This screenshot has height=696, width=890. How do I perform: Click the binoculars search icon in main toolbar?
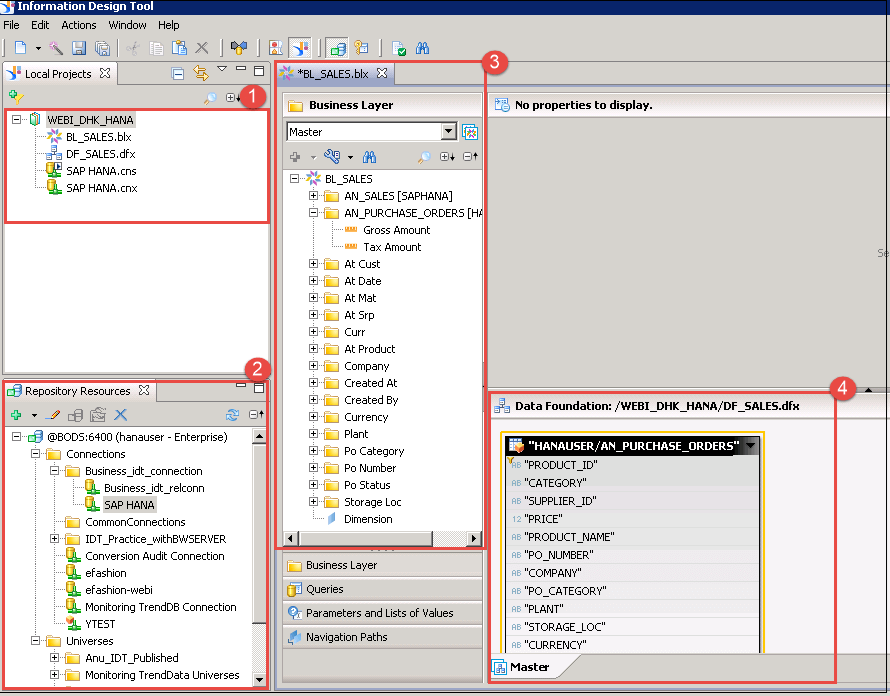(422, 47)
